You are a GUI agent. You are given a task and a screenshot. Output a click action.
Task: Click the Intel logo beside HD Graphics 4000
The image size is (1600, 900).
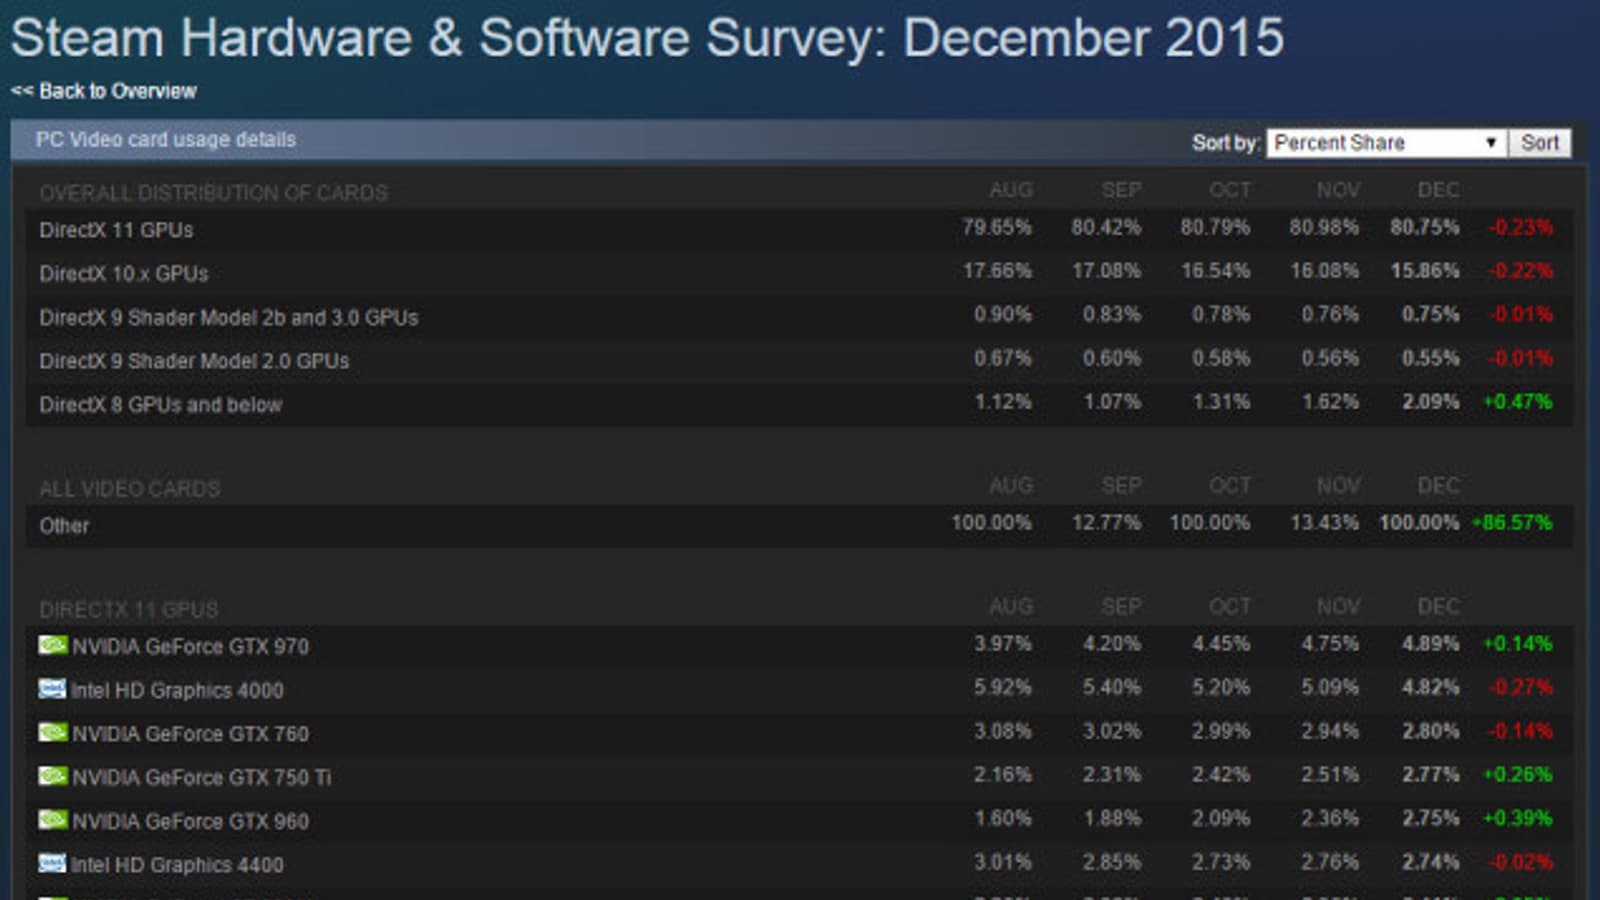(52, 689)
